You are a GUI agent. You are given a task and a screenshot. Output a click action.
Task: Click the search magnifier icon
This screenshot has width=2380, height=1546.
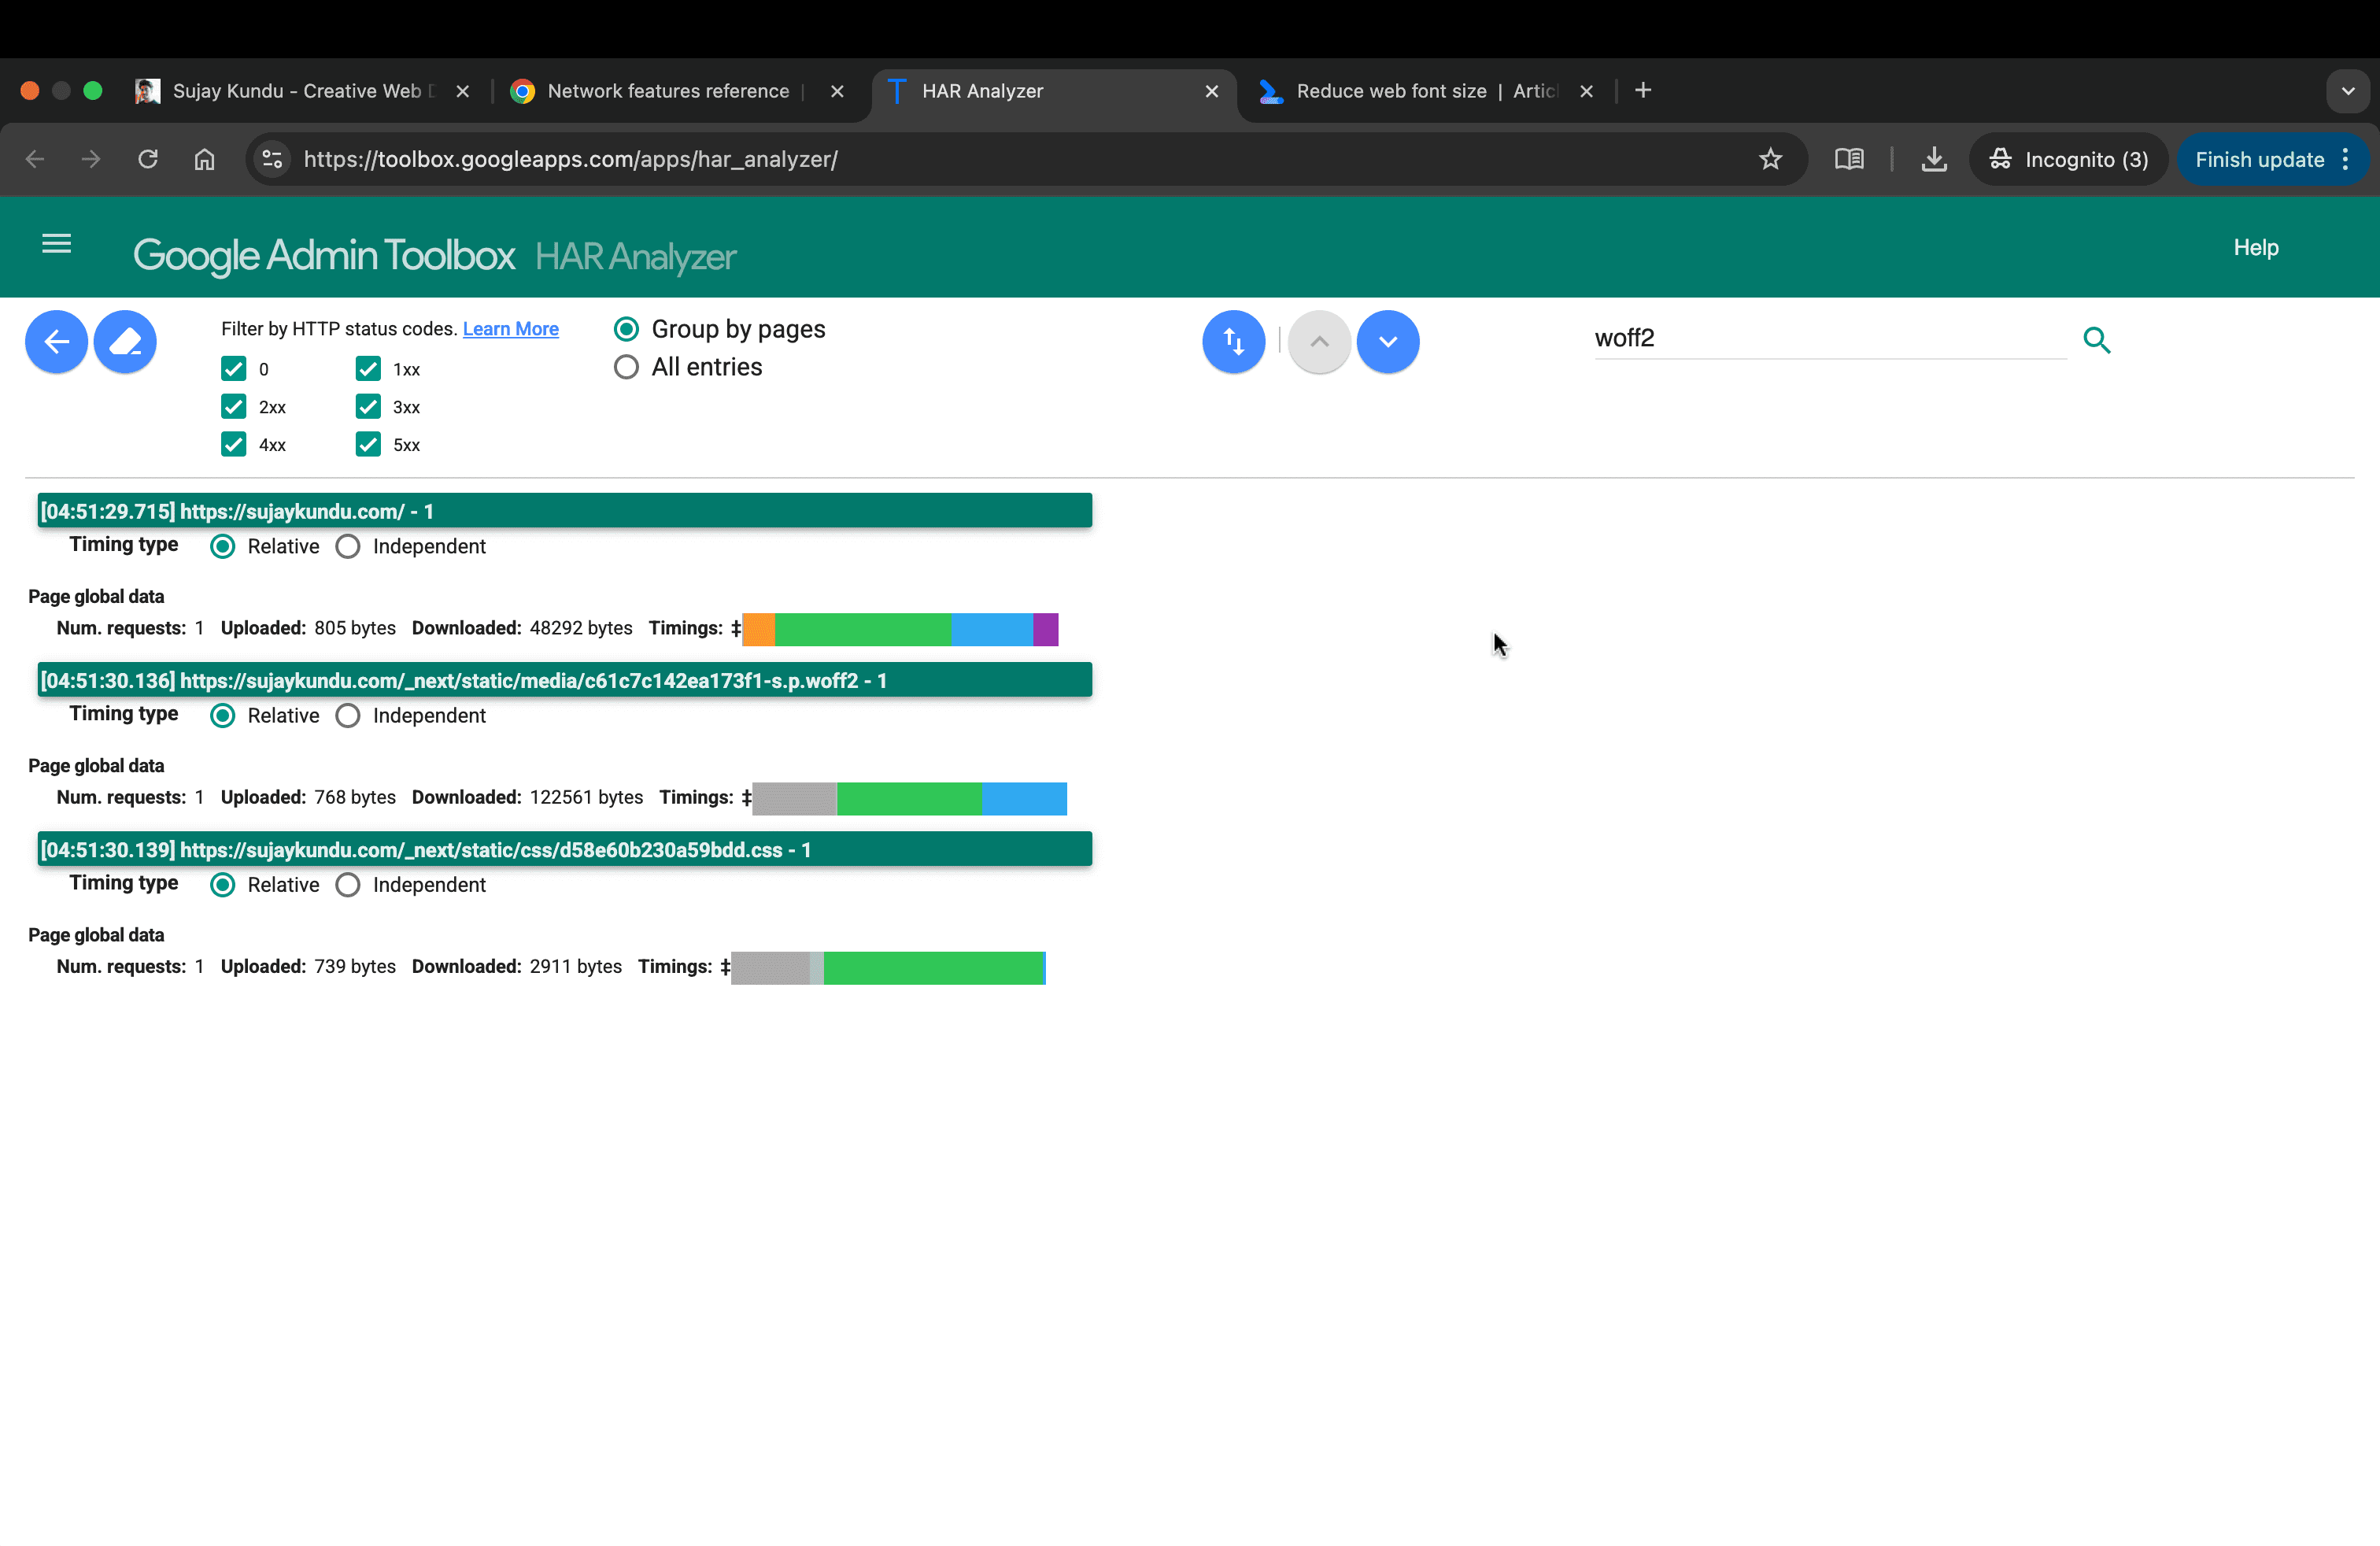coord(2096,340)
